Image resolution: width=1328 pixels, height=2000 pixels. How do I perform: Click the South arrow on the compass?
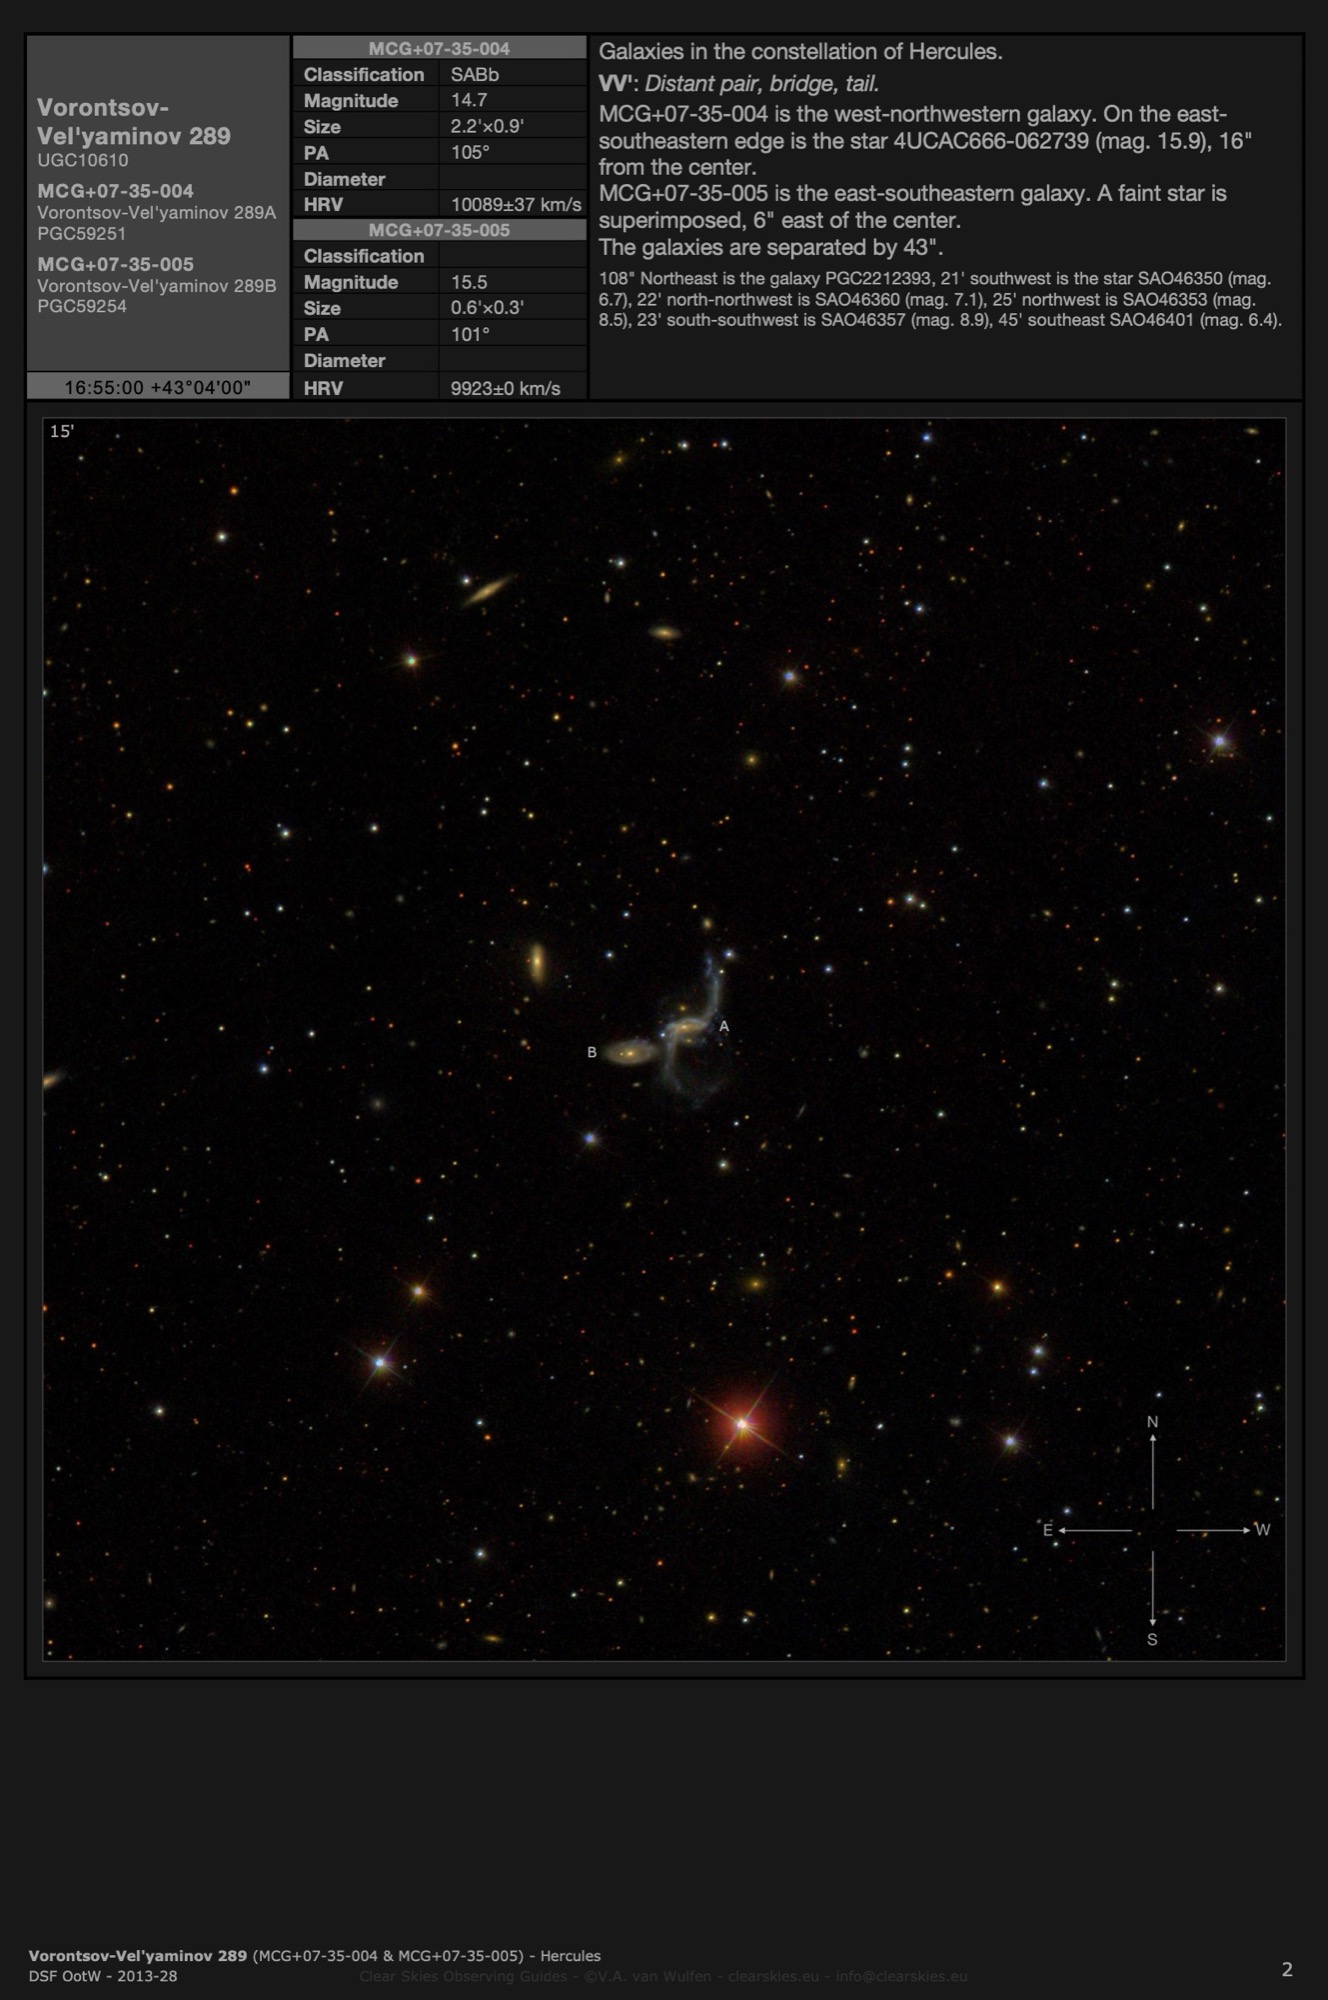(x=1152, y=1592)
